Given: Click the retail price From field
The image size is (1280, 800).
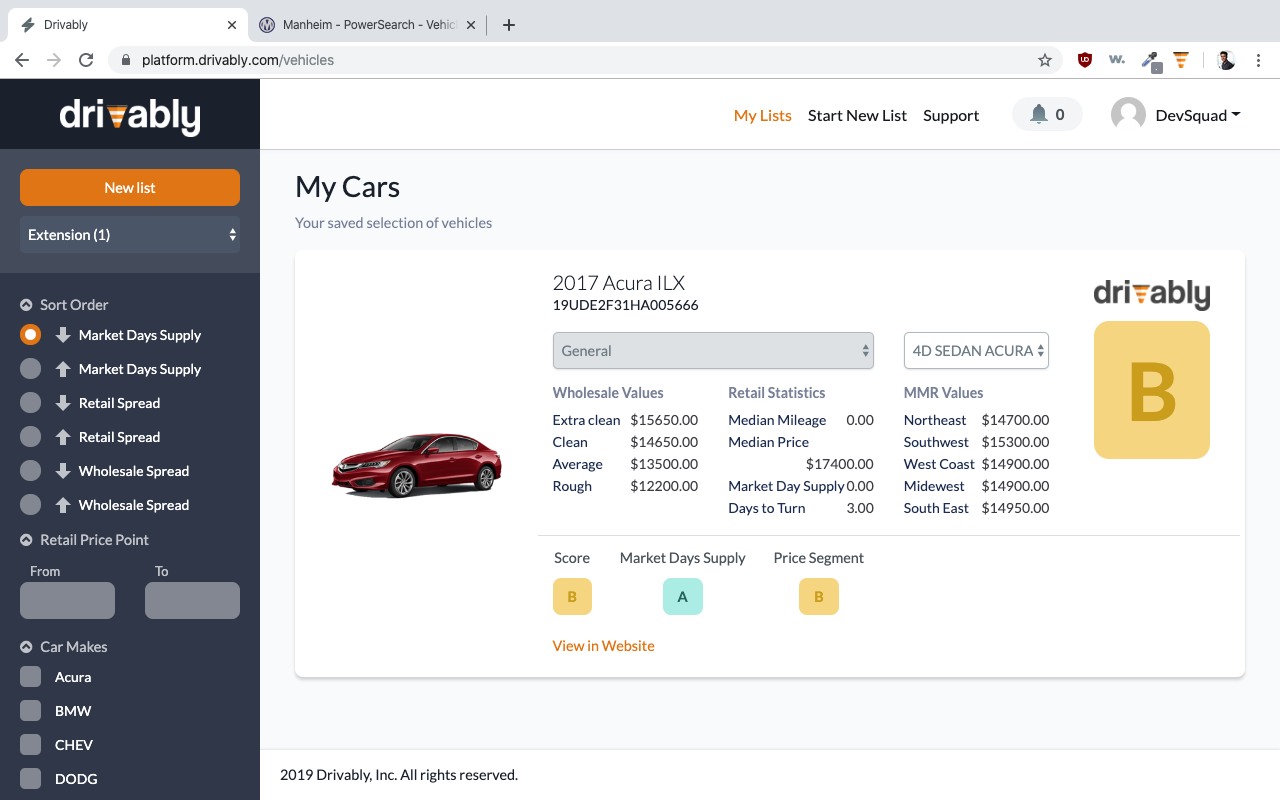Looking at the screenshot, I should [67, 600].
